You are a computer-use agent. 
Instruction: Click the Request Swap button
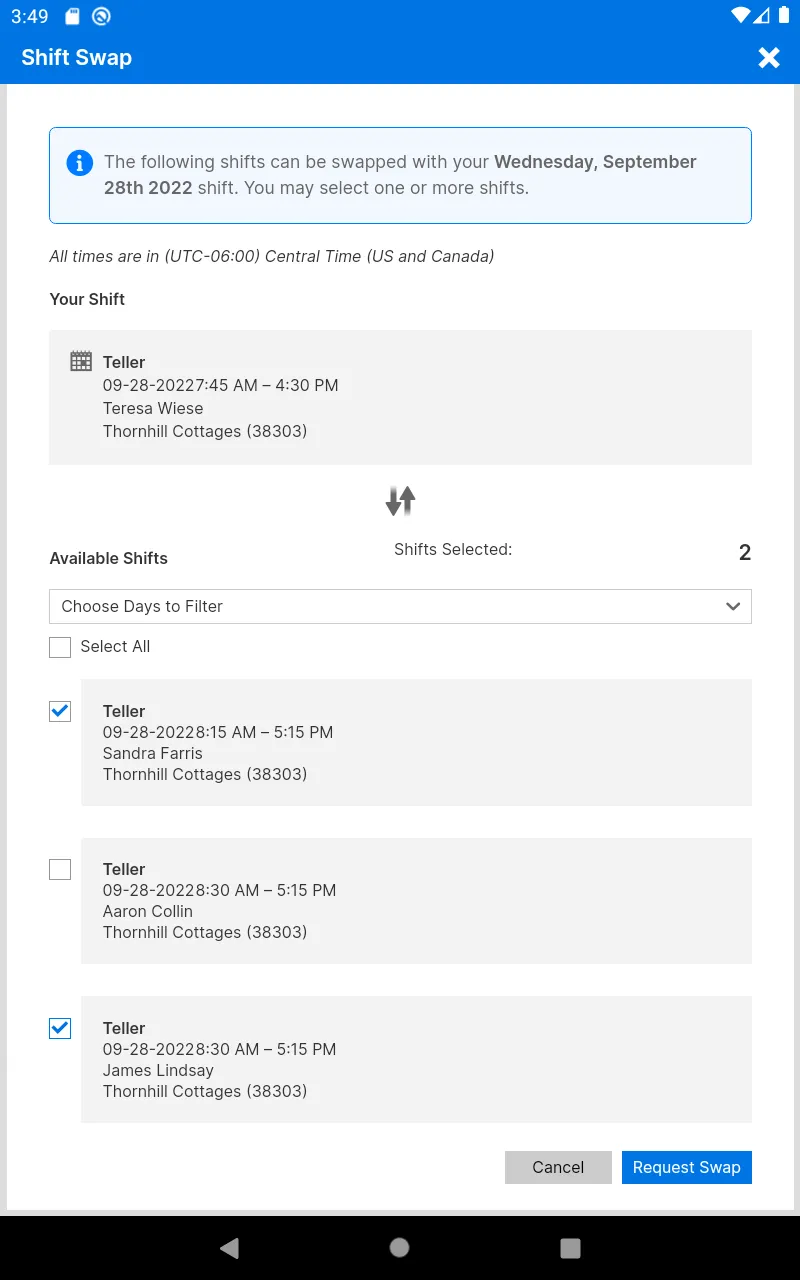[686, 1167]
